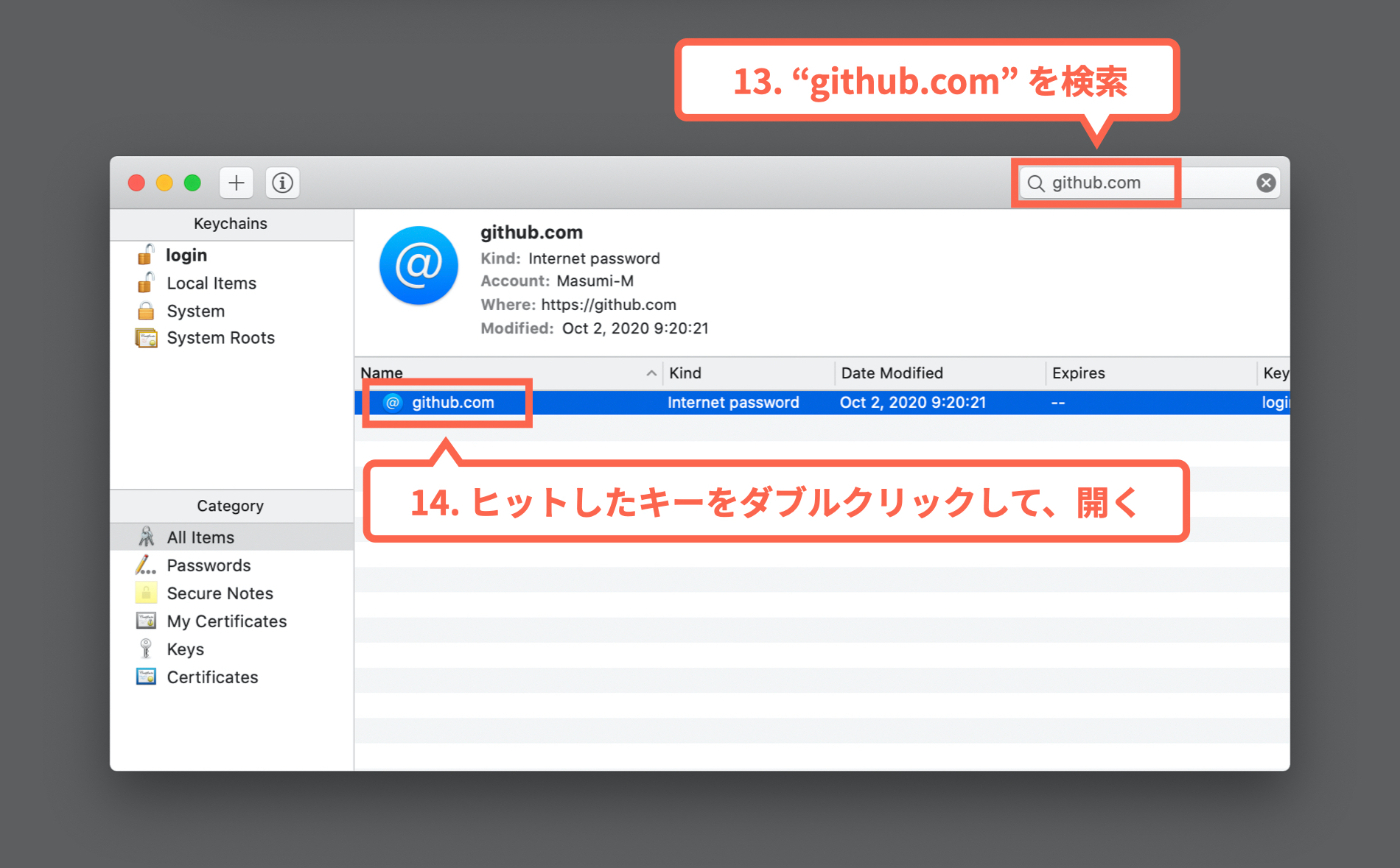Click the github.com title in the detail header
Screen dimensions: 1400x868
(531, 233)
